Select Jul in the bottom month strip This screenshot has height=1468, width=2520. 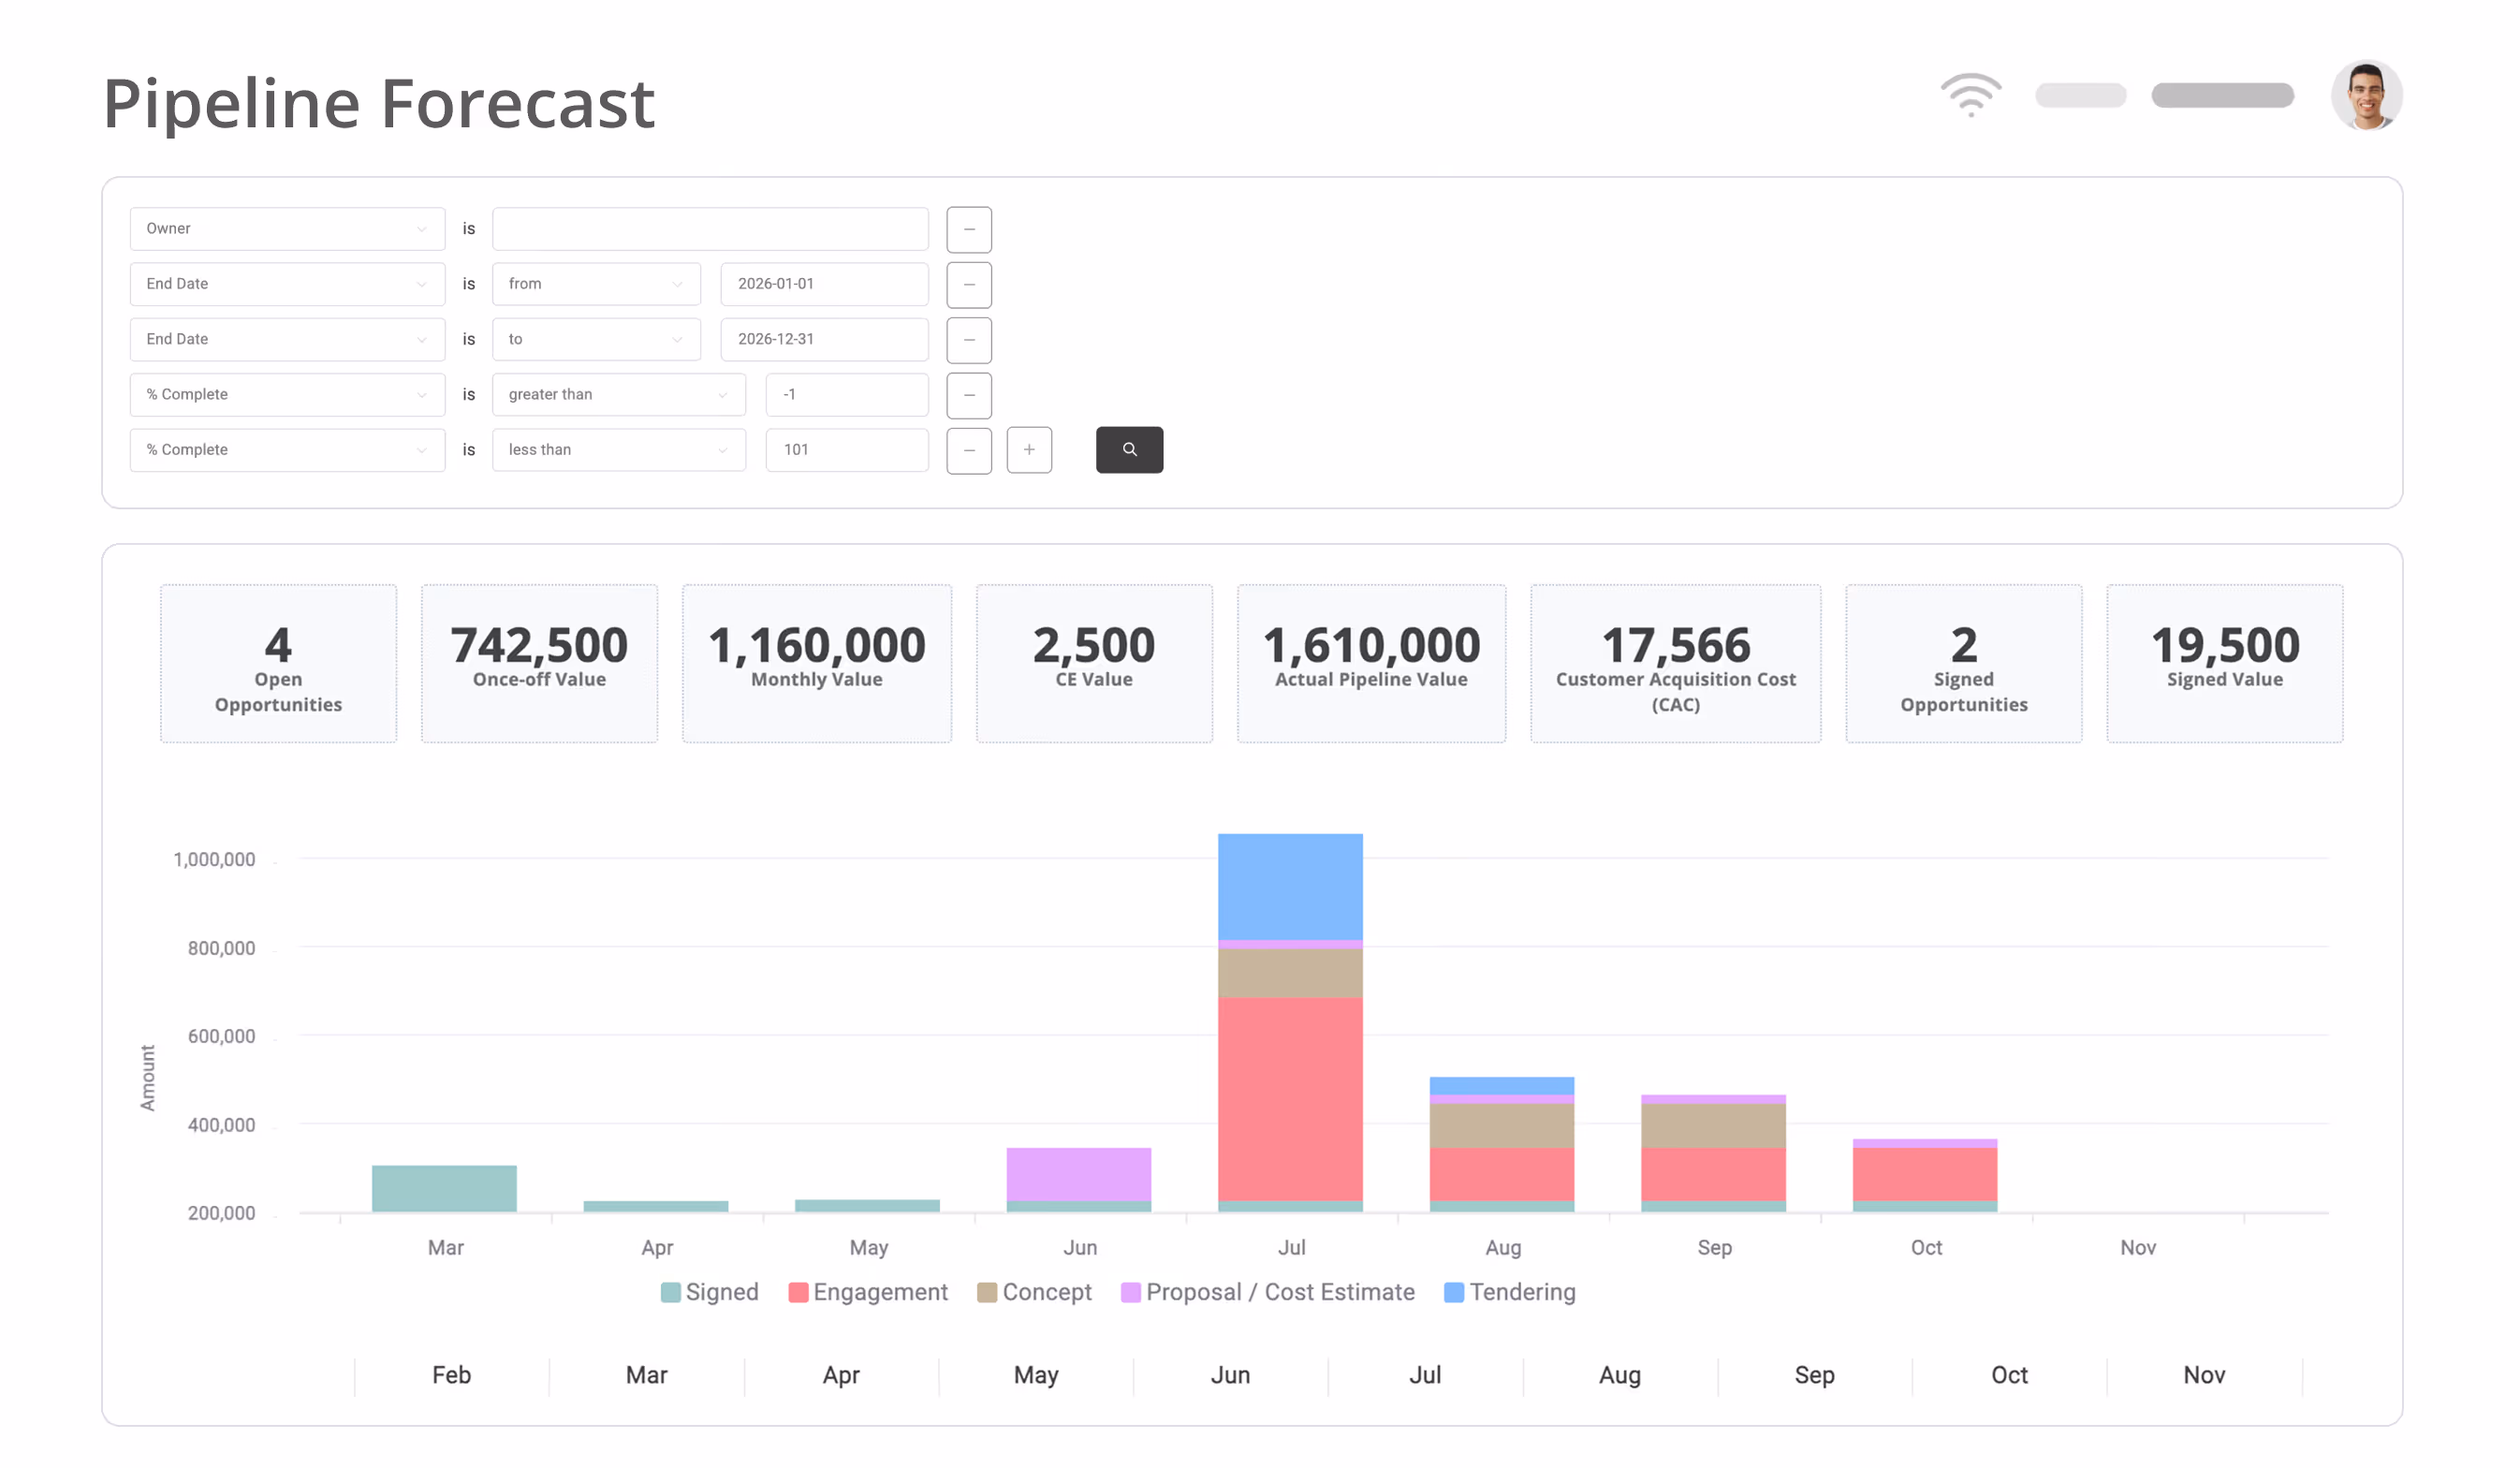[1425, 1375]
